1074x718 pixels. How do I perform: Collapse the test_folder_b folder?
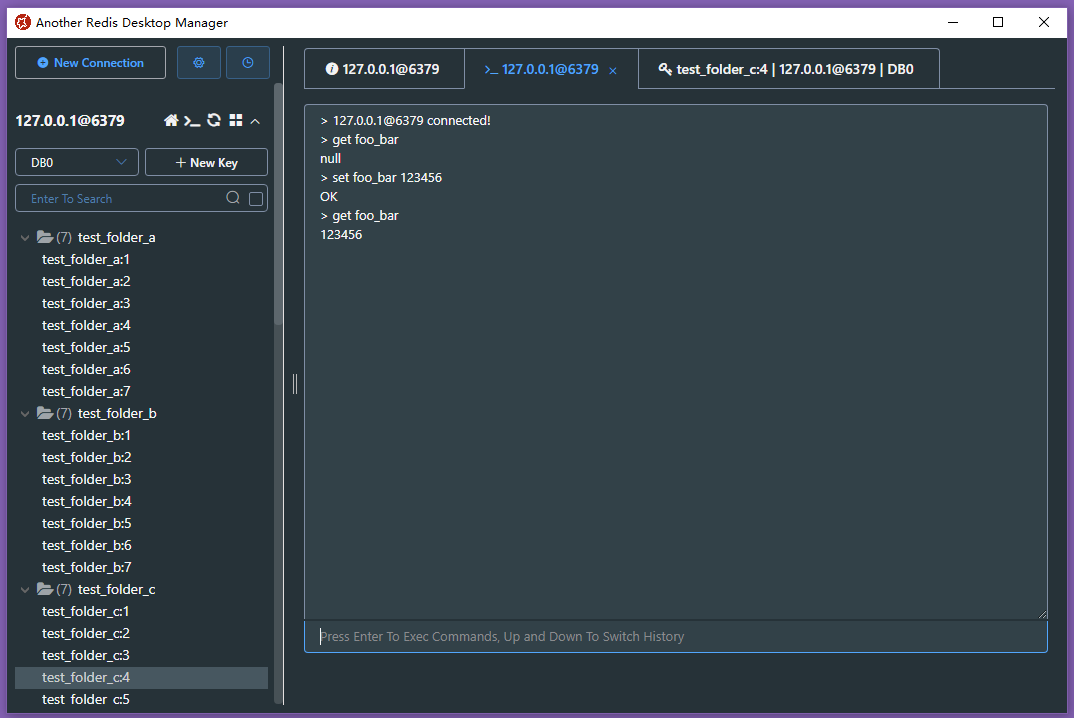(24, 413)
